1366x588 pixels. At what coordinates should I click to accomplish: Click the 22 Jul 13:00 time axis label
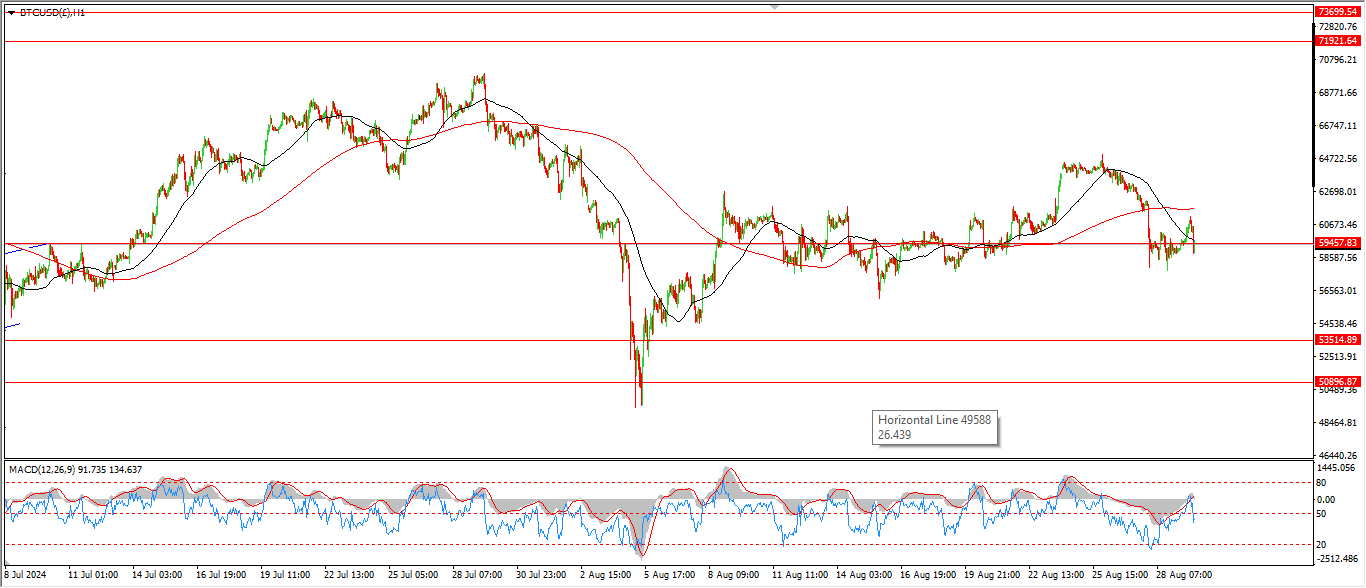(349, 576)
